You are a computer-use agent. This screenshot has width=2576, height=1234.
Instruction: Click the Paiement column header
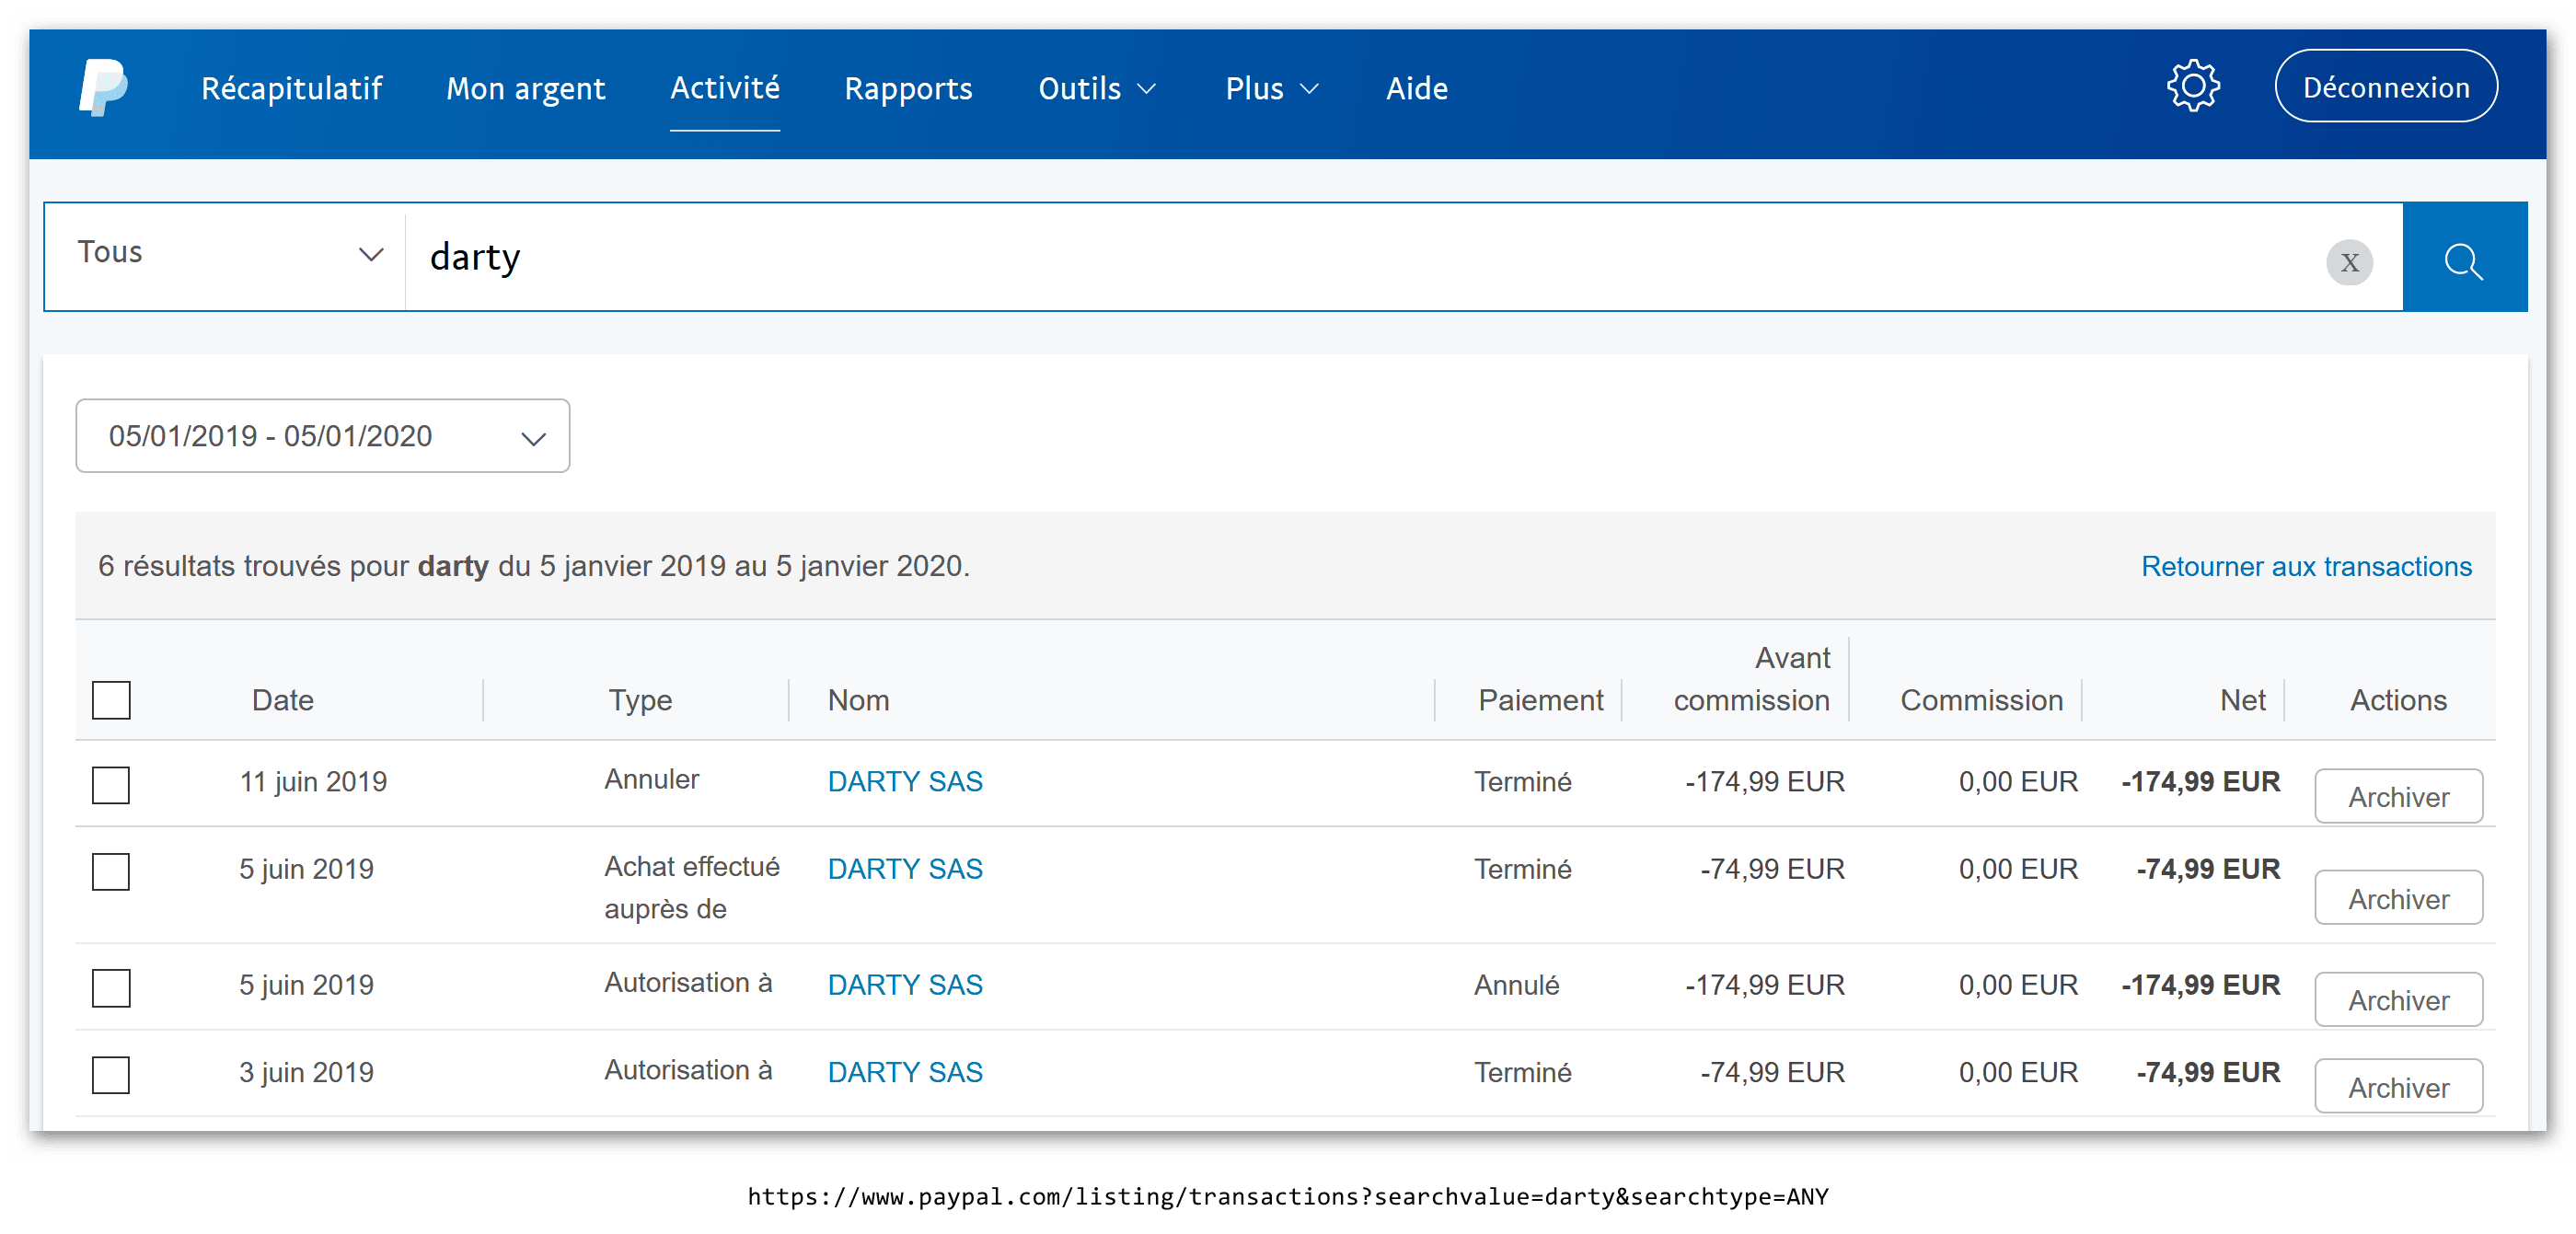pos(1540,700)
